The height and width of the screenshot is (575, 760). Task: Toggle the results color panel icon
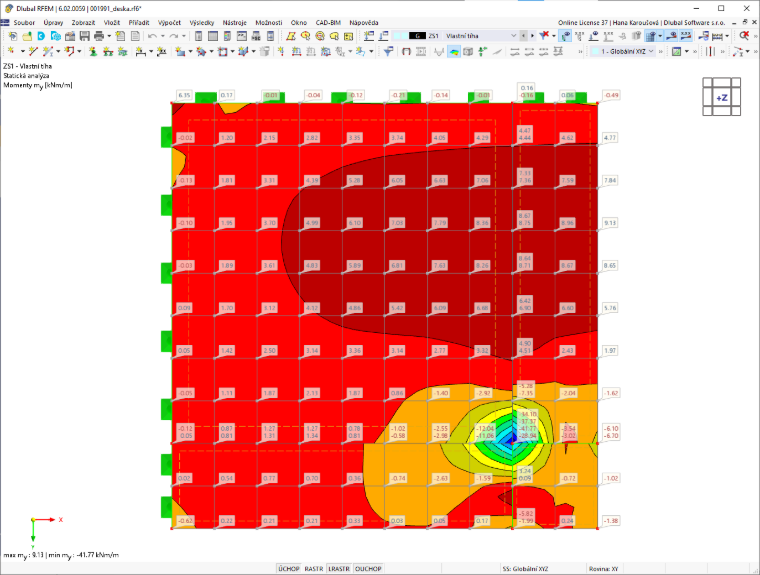point(227,36)
